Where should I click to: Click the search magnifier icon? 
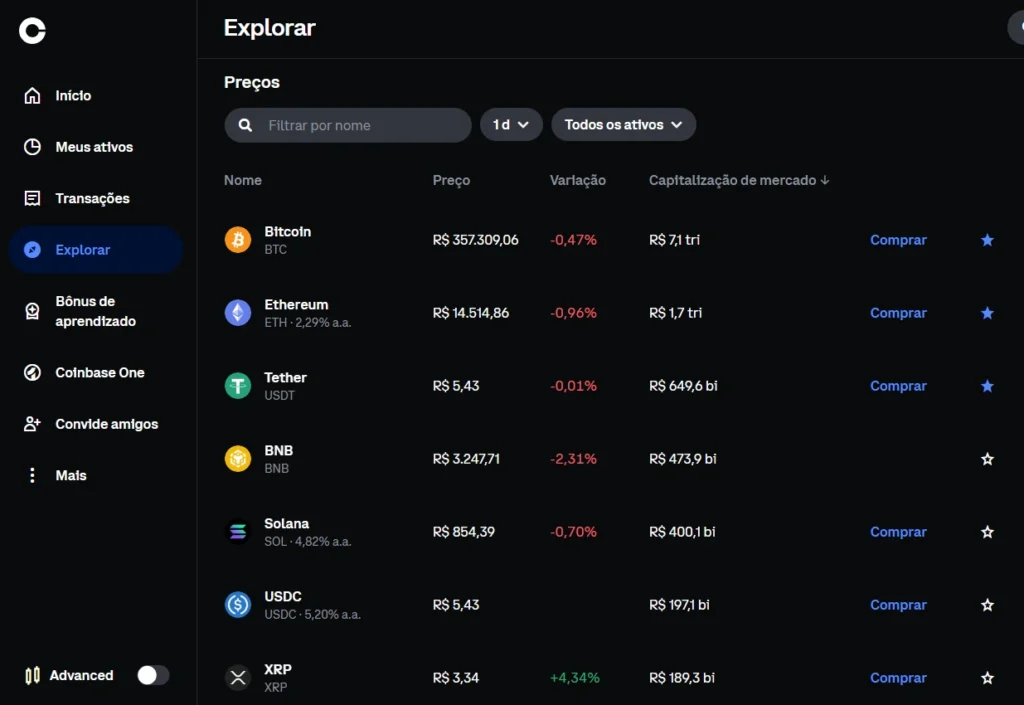tap(246, 125)
